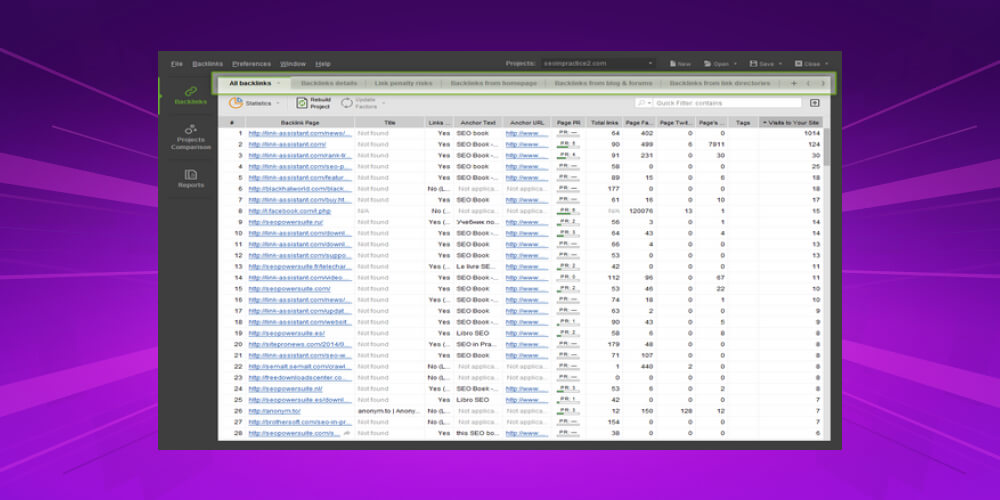This screenshot has height=500, width=1000.
Task: Click the Rebuild Project icon
Action: (x=302, y=103)
